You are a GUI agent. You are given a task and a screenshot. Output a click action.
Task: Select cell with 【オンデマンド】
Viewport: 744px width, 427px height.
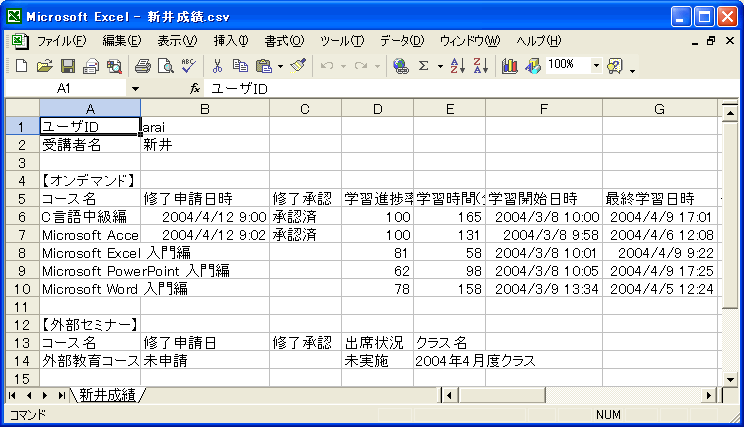pos(90,181)
